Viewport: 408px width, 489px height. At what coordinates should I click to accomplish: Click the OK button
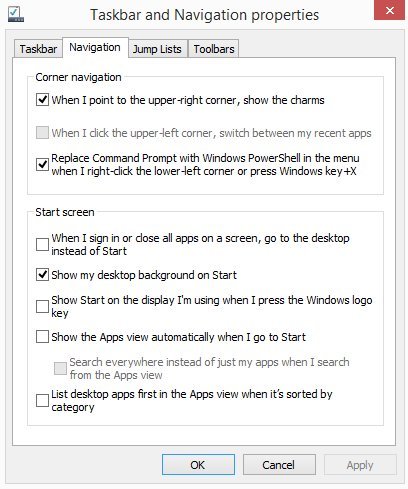pos(198,465)
